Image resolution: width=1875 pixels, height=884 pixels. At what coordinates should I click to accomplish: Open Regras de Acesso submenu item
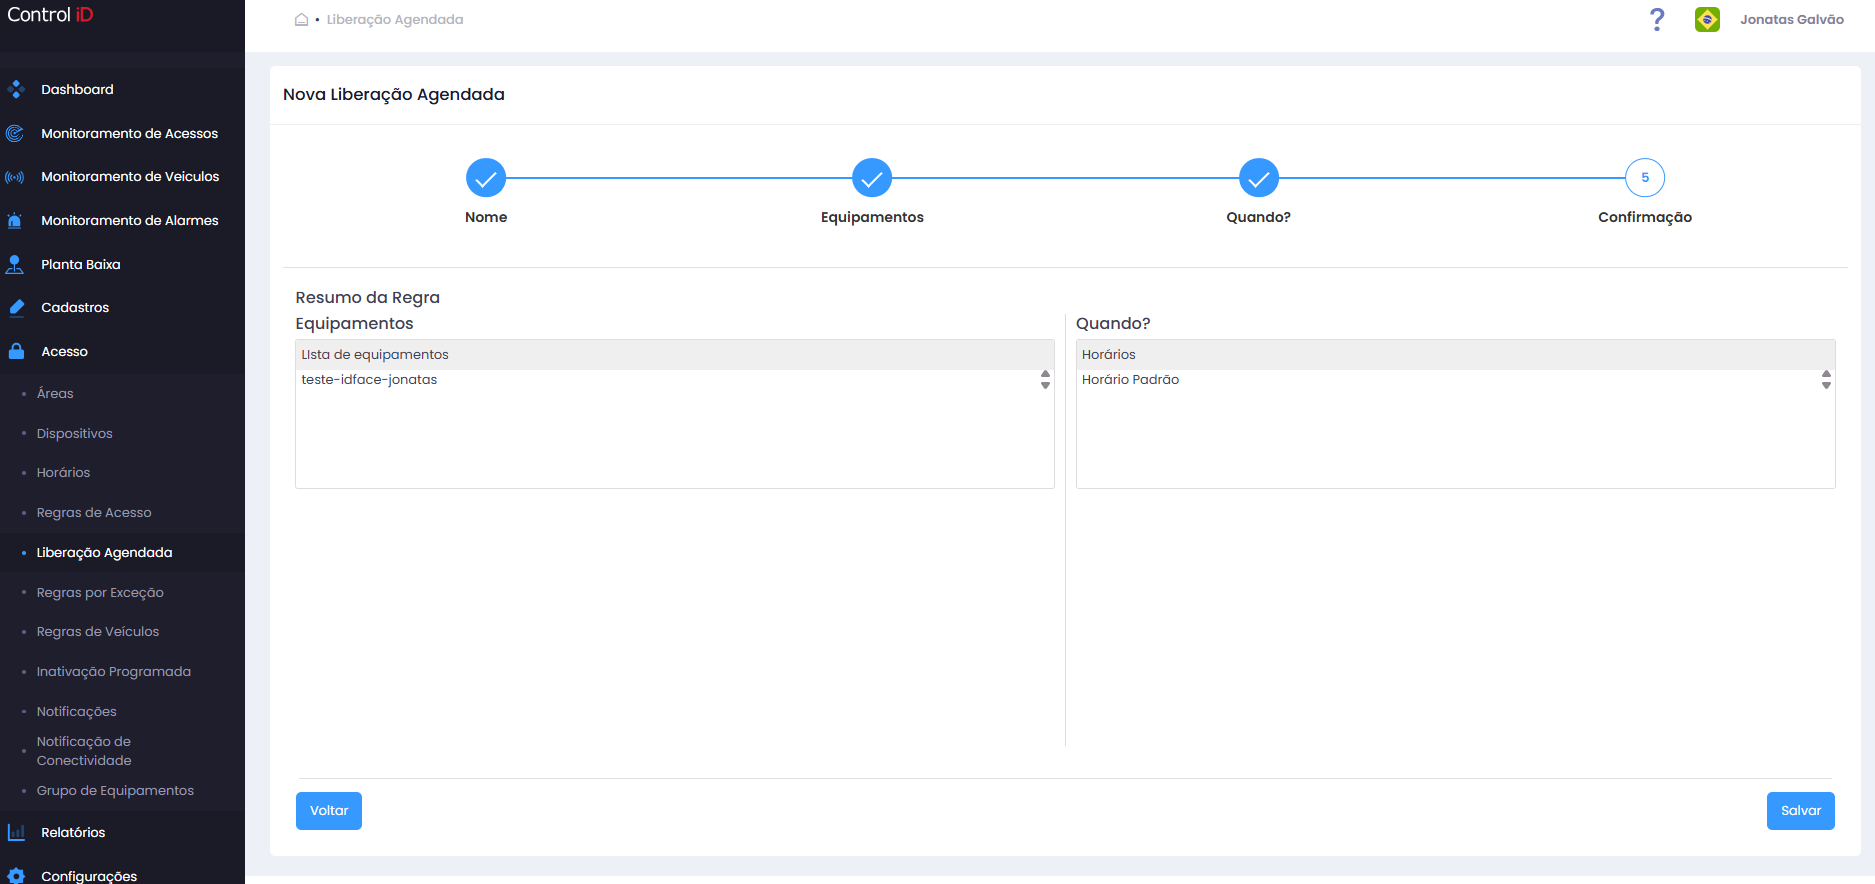pyautogui.click(x=94, y=513)
